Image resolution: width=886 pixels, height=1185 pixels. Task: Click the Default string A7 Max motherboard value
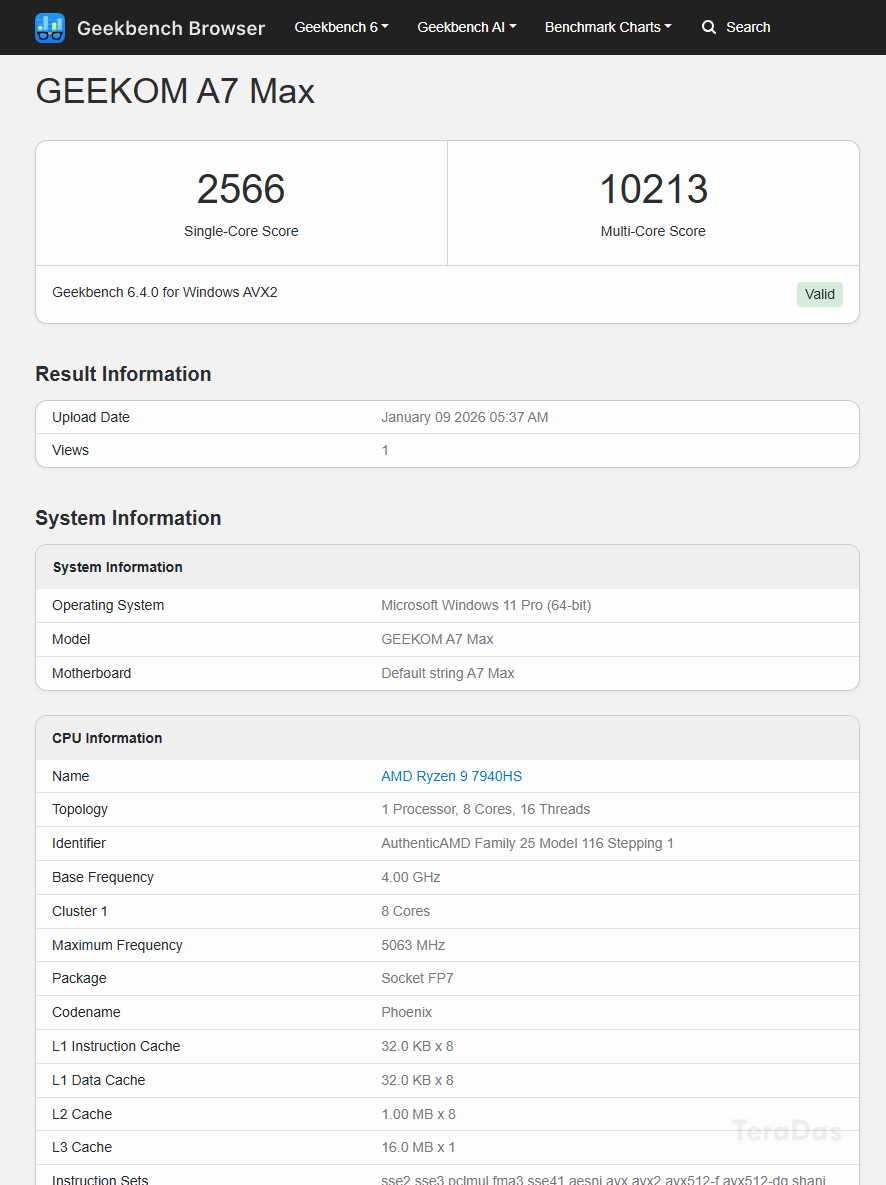pos(447,673)
